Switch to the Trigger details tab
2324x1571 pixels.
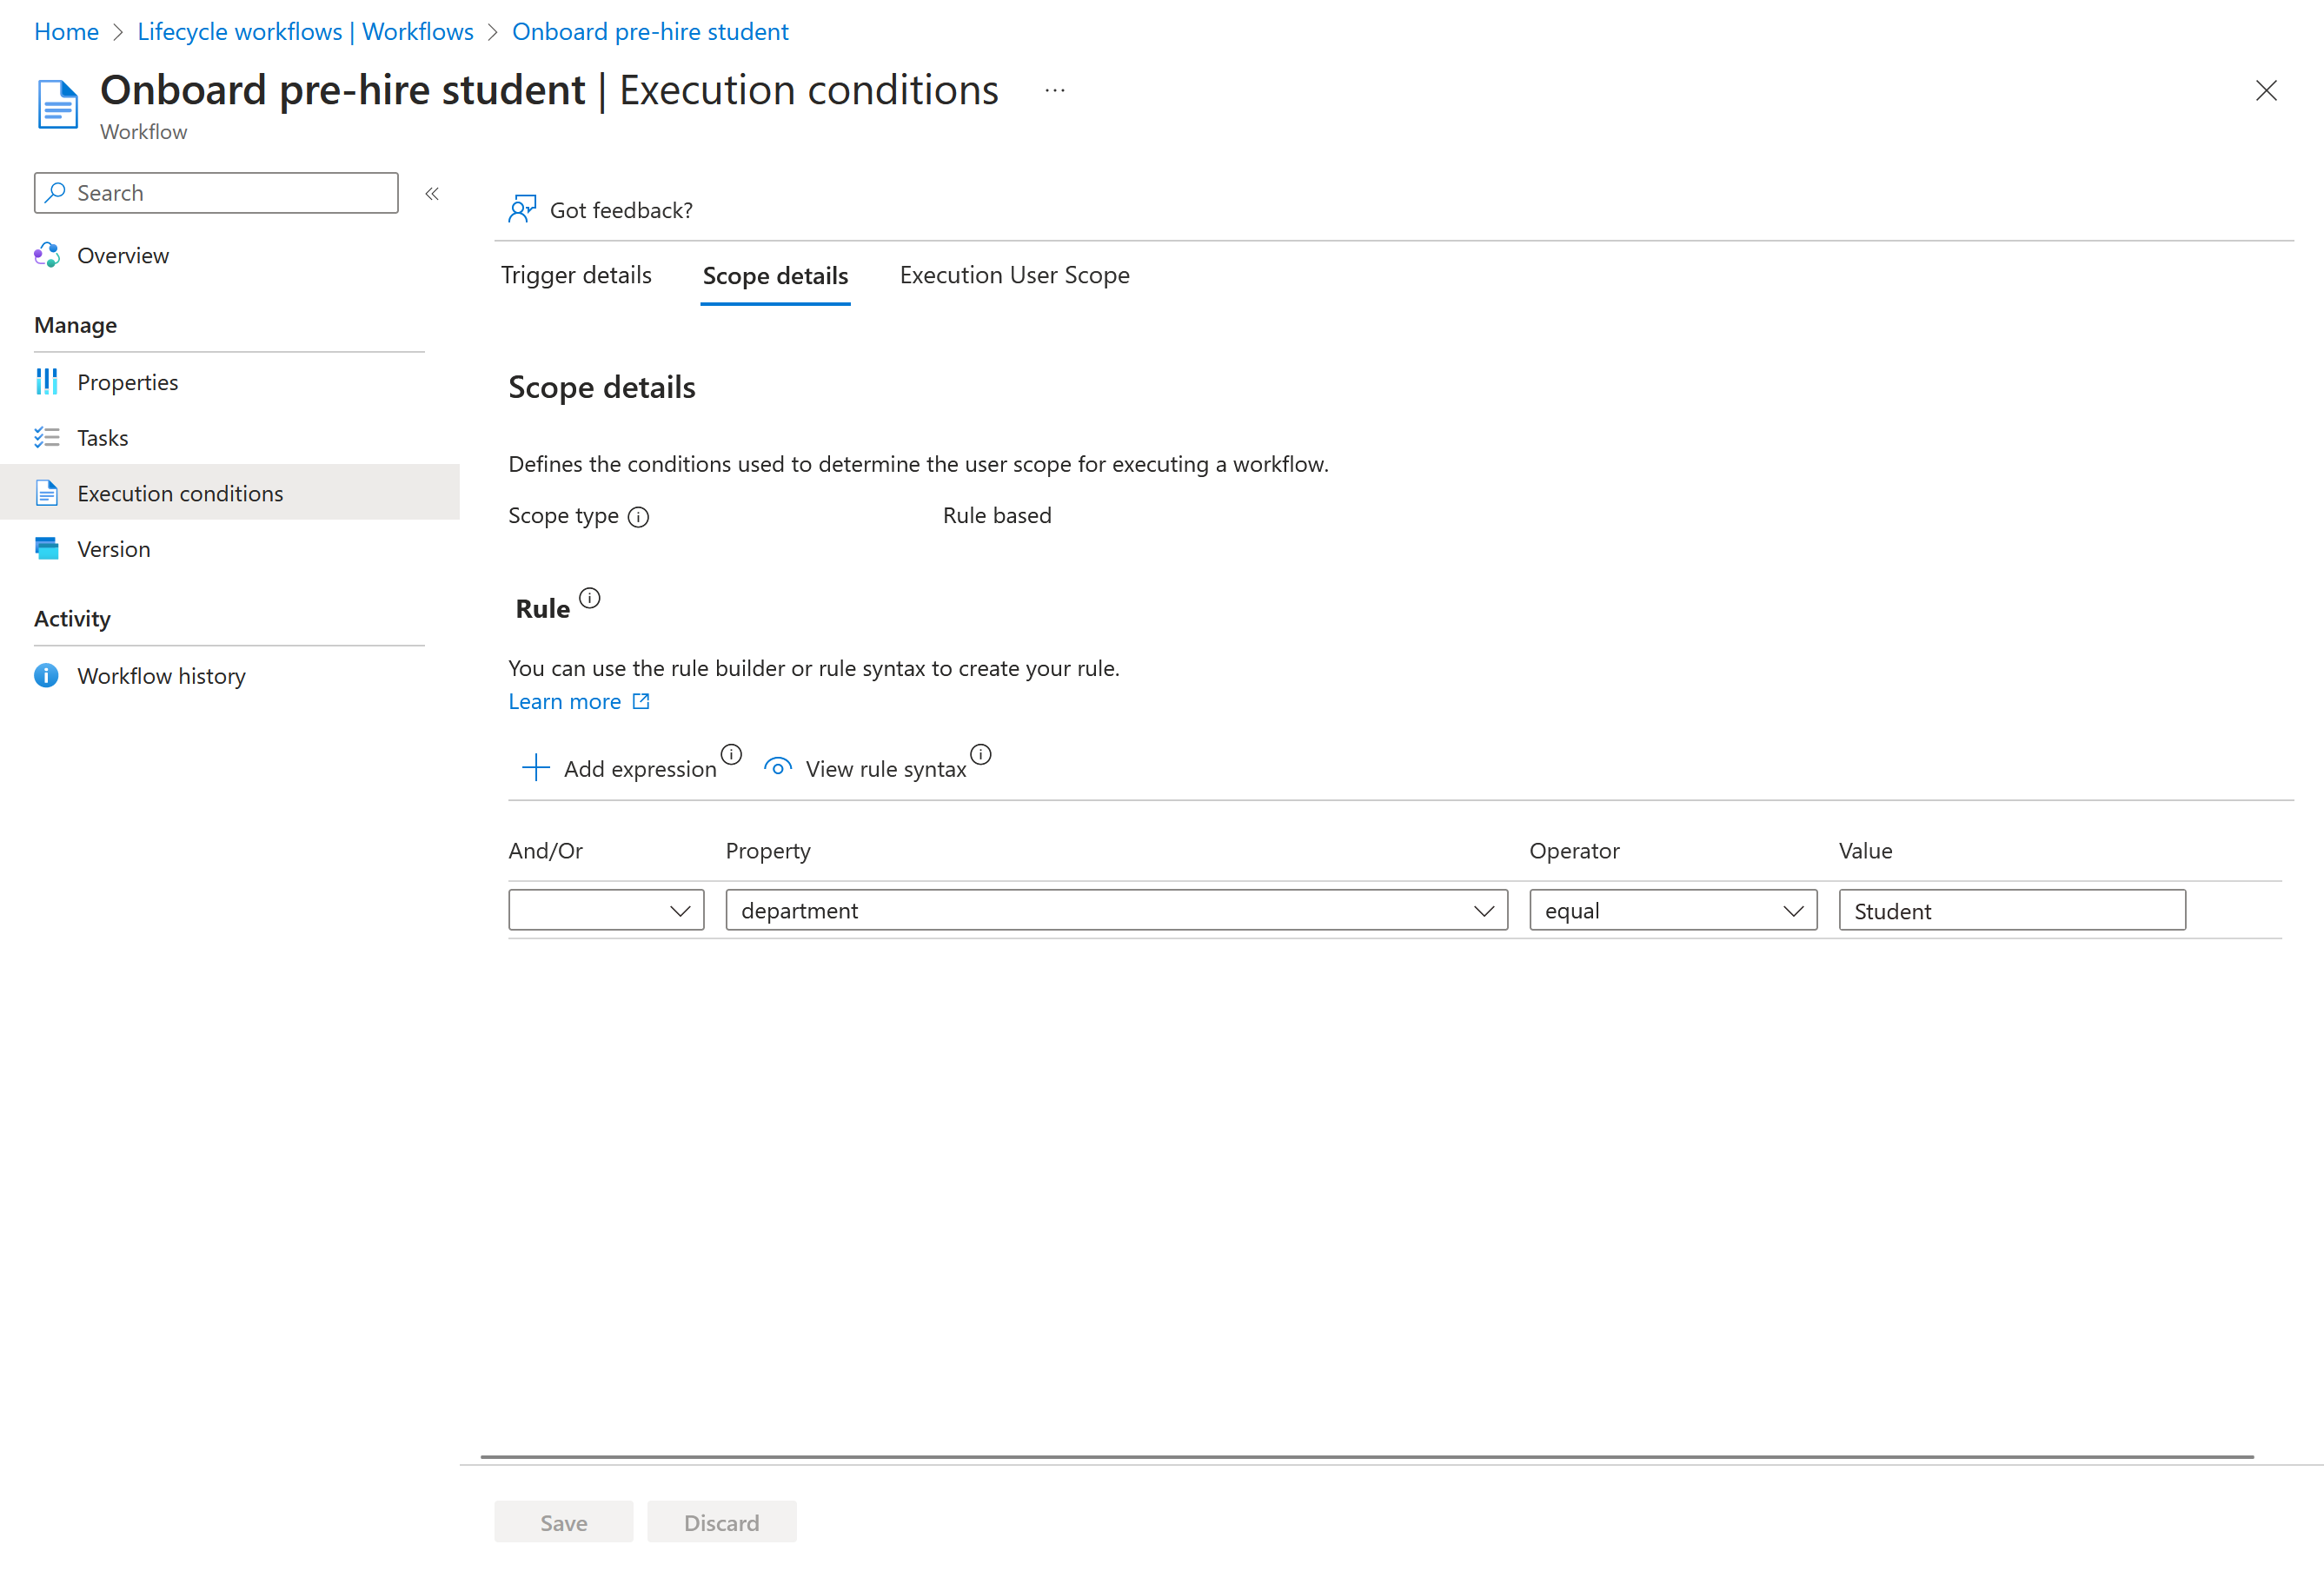click(x=576, y=275)
